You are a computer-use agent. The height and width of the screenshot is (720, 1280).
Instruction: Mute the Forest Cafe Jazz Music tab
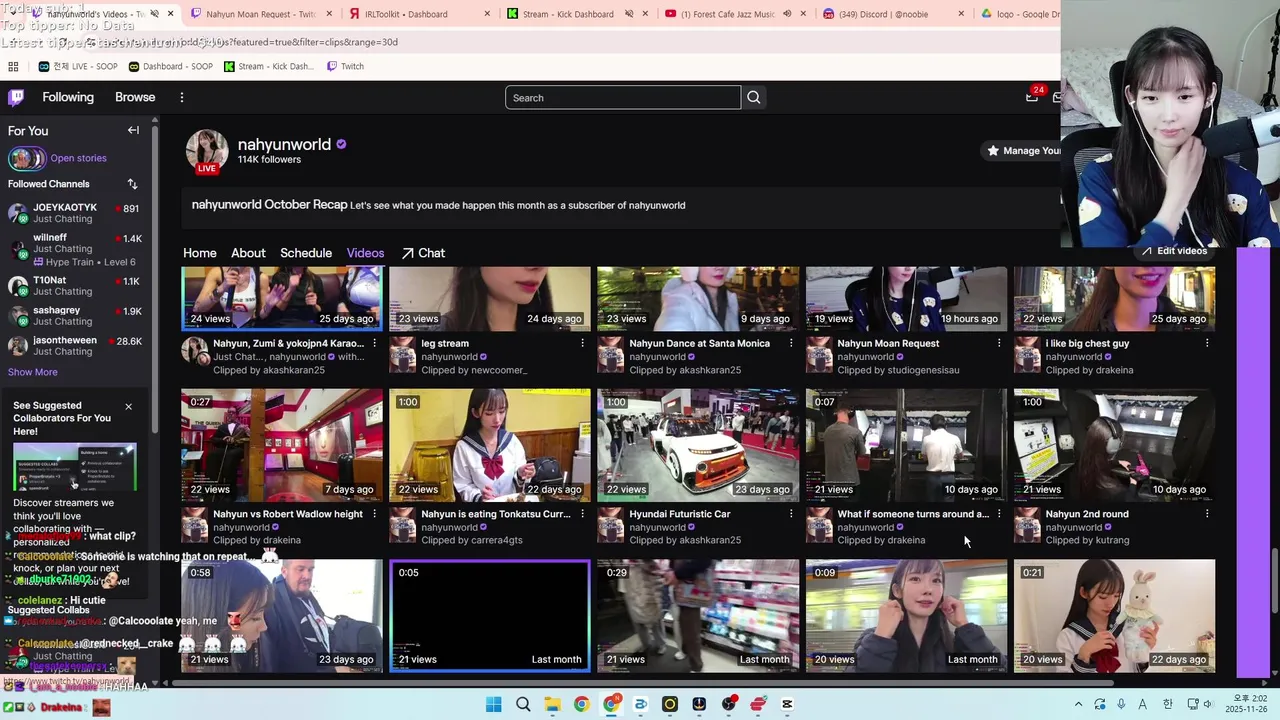click(x=787, y=14)
